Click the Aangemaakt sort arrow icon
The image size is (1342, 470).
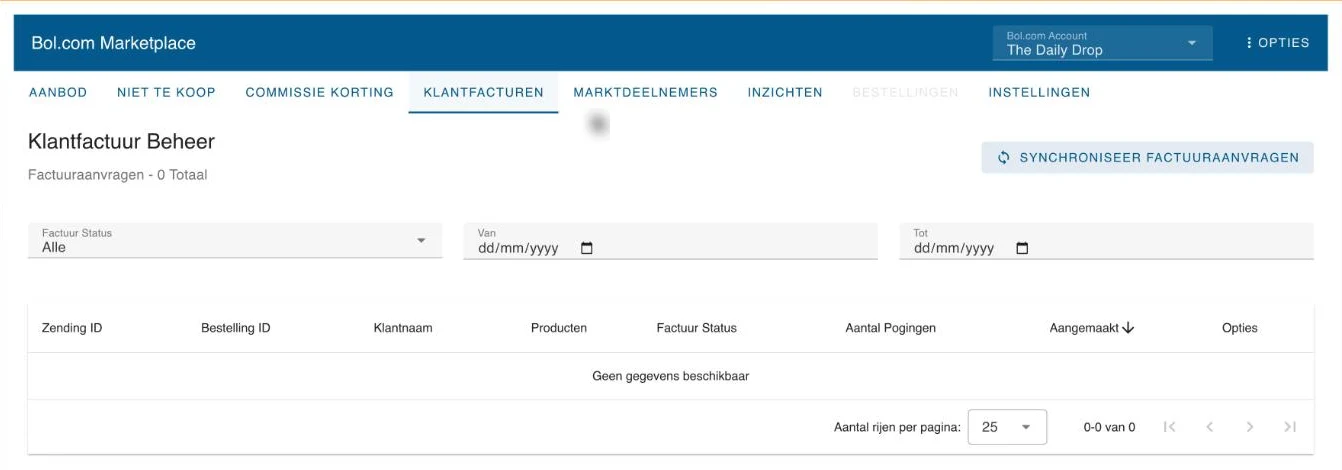(x=1129, y=328)
